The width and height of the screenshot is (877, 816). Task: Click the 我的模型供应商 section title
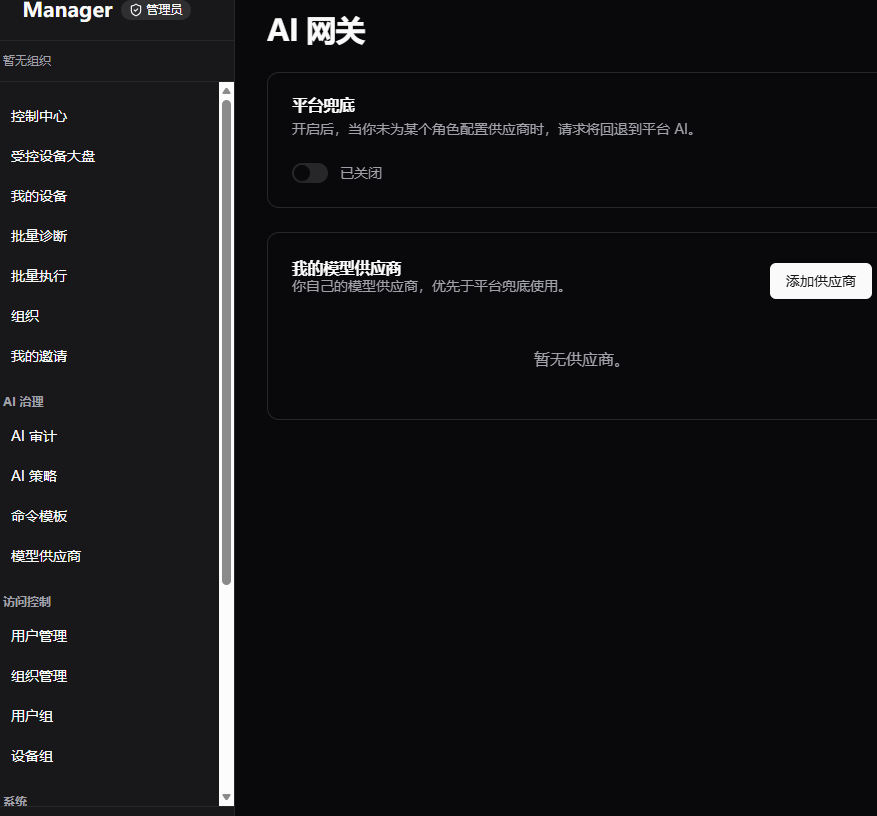coord(347,268)
